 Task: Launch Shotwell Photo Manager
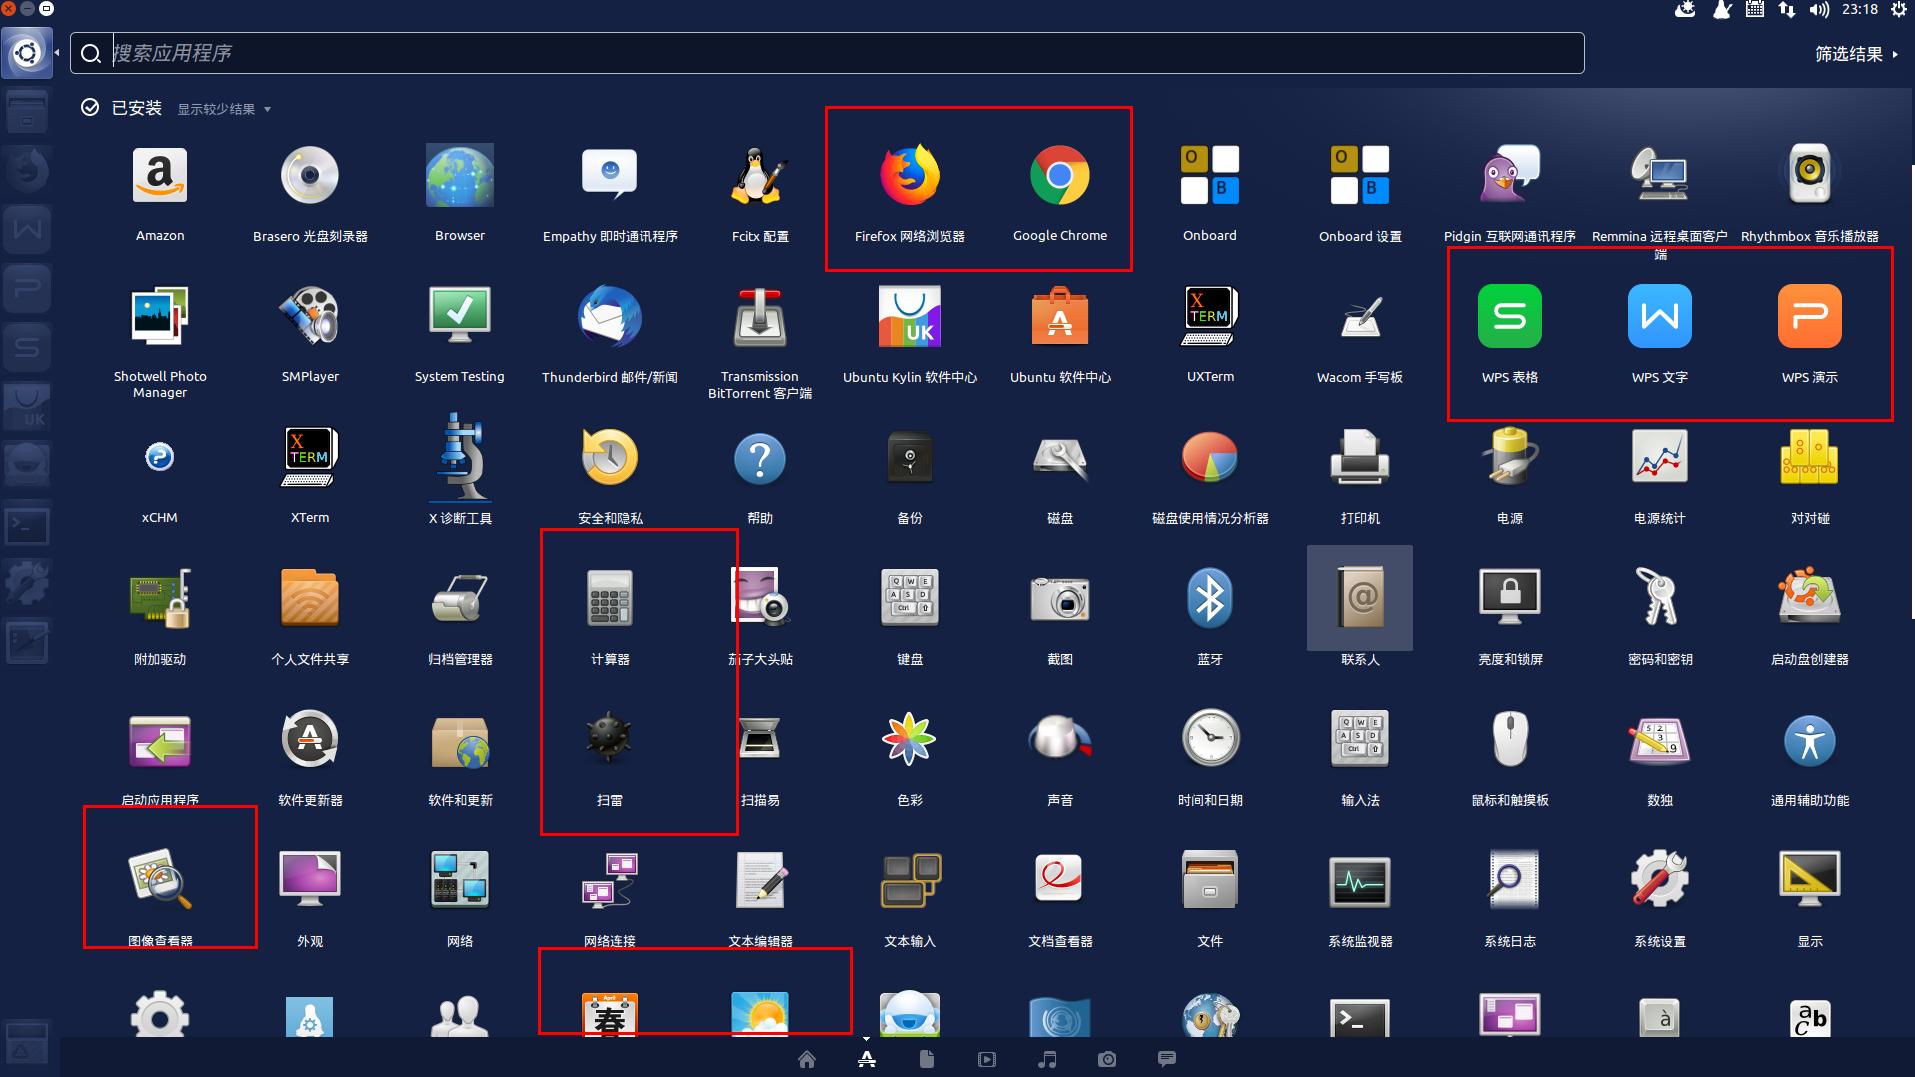(160, 317)
